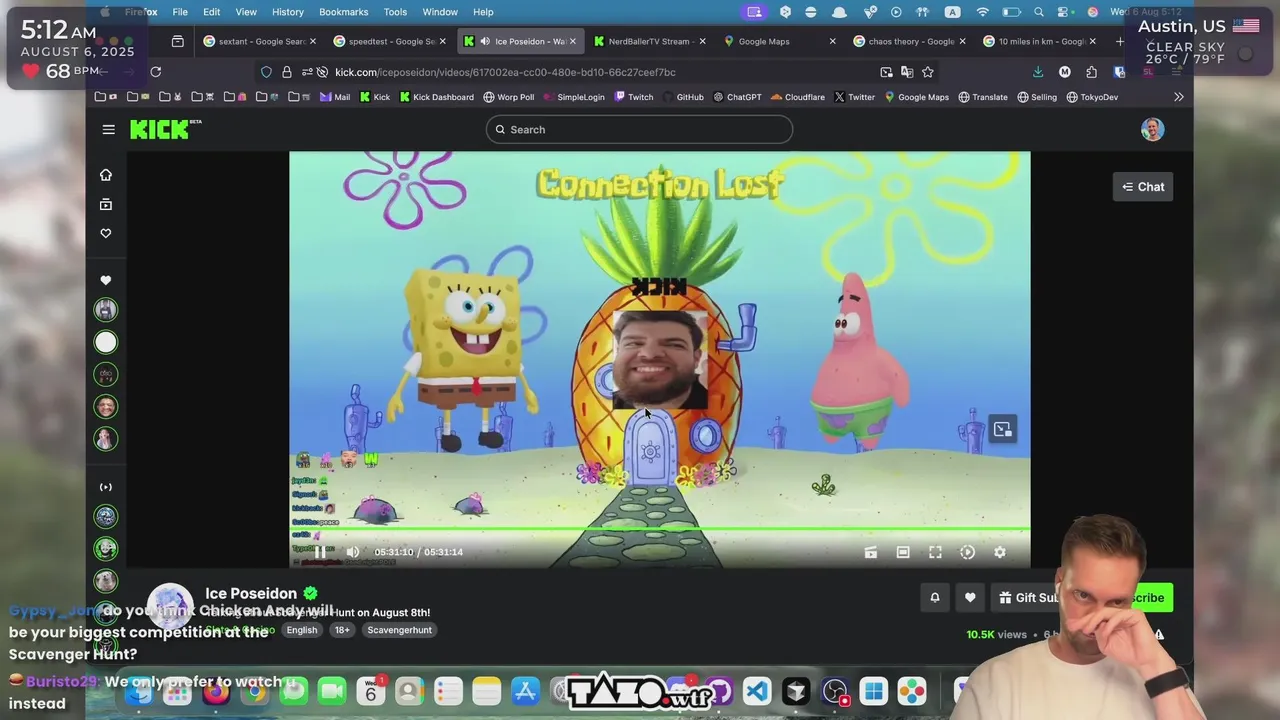Viewport: 1280px width, 720px height.
Task: Pause the video playback
Action: pyautogui.click(x=320, y=552)
